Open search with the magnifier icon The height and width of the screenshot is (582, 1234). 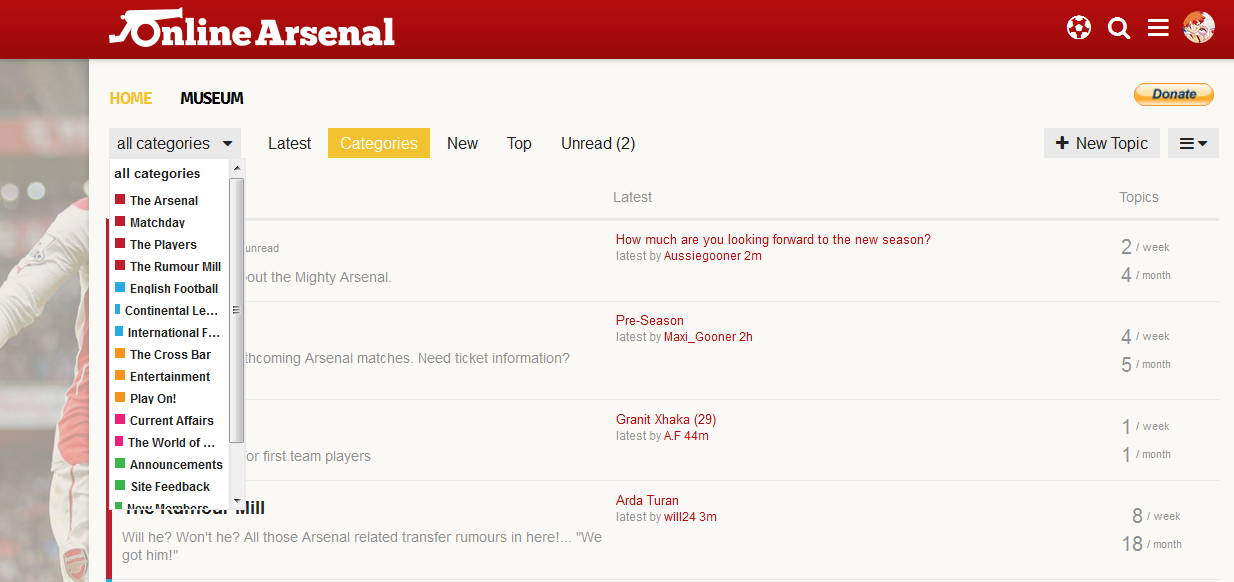1119,28
